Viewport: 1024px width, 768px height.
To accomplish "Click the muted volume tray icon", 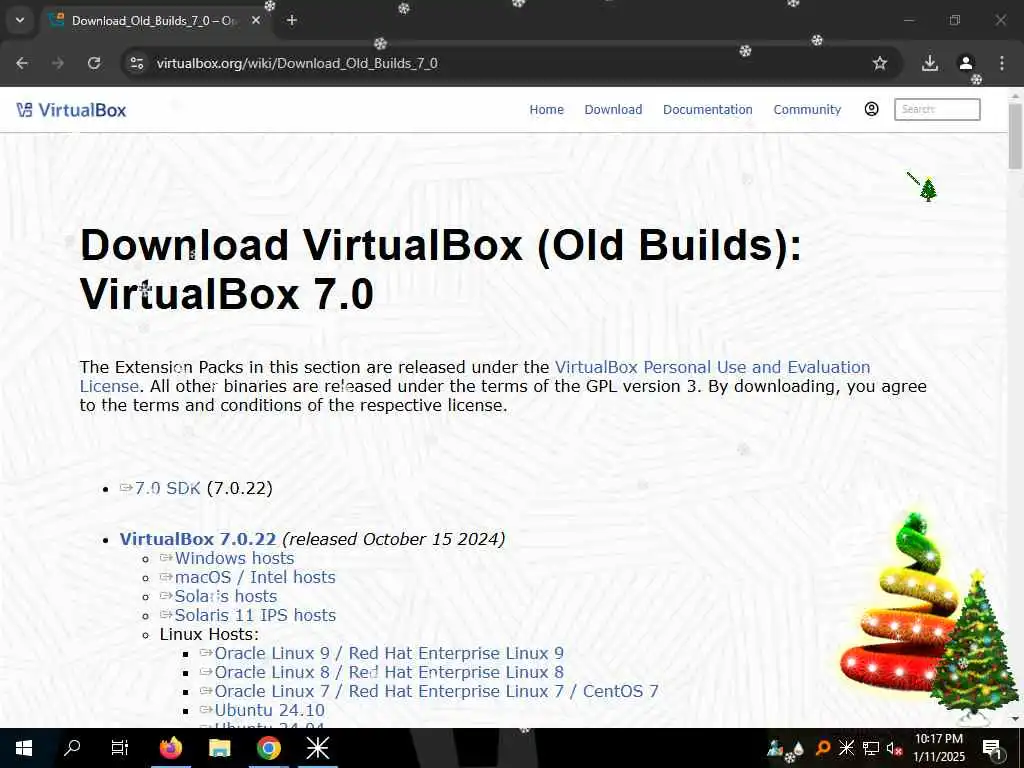I will [x=894, y=748].
